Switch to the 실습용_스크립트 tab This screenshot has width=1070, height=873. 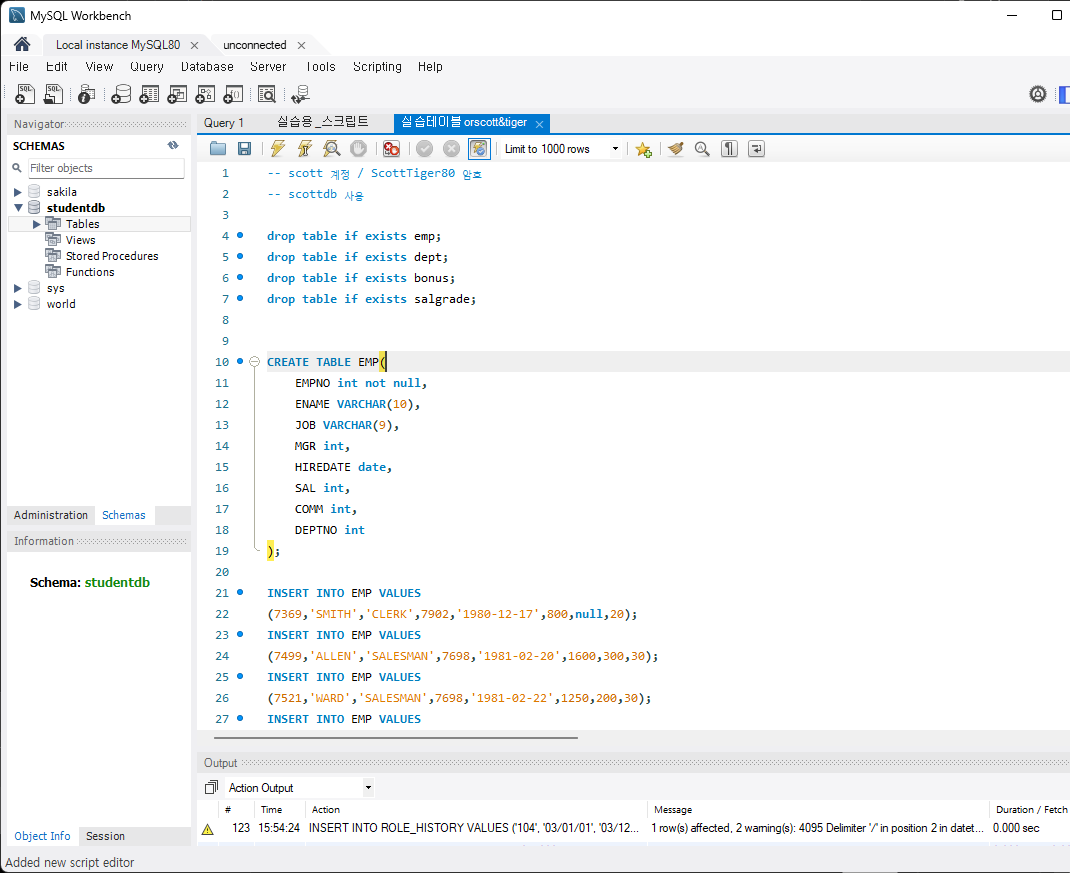point(323,122)
